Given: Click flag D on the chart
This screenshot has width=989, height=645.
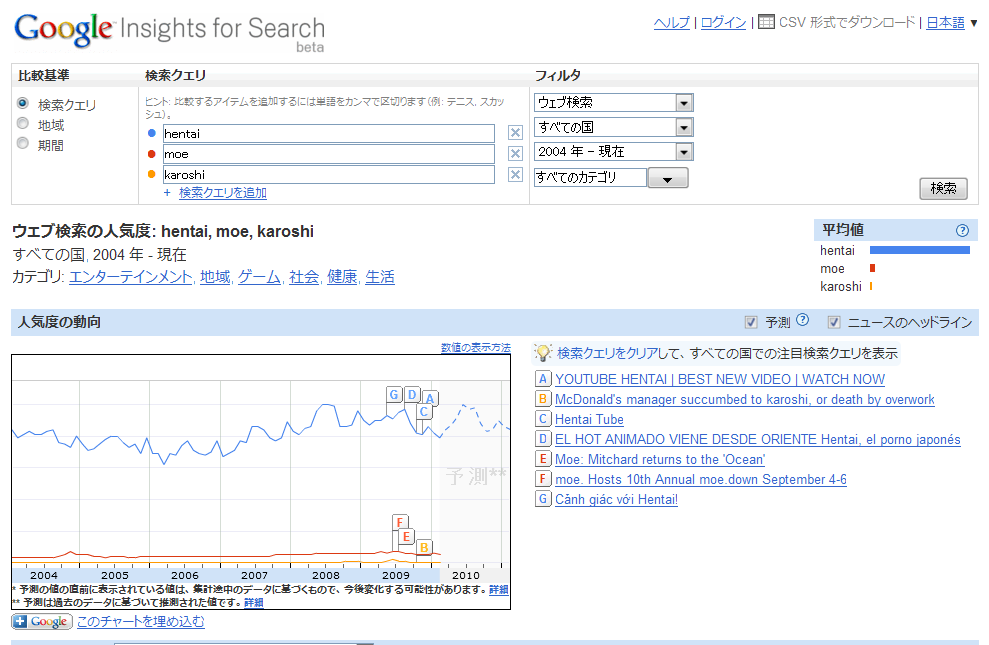Looking at the screenshot, I should [x=412, y=395].
